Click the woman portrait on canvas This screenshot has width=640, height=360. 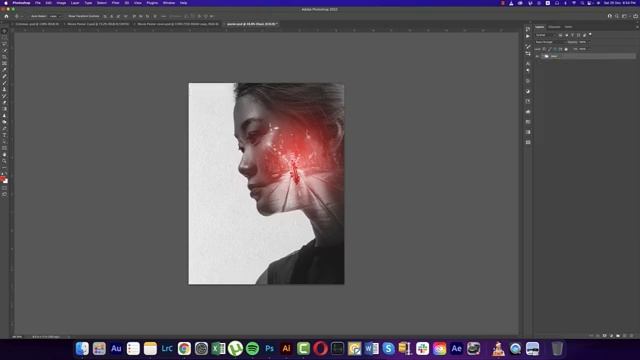(x=266, y=184)
